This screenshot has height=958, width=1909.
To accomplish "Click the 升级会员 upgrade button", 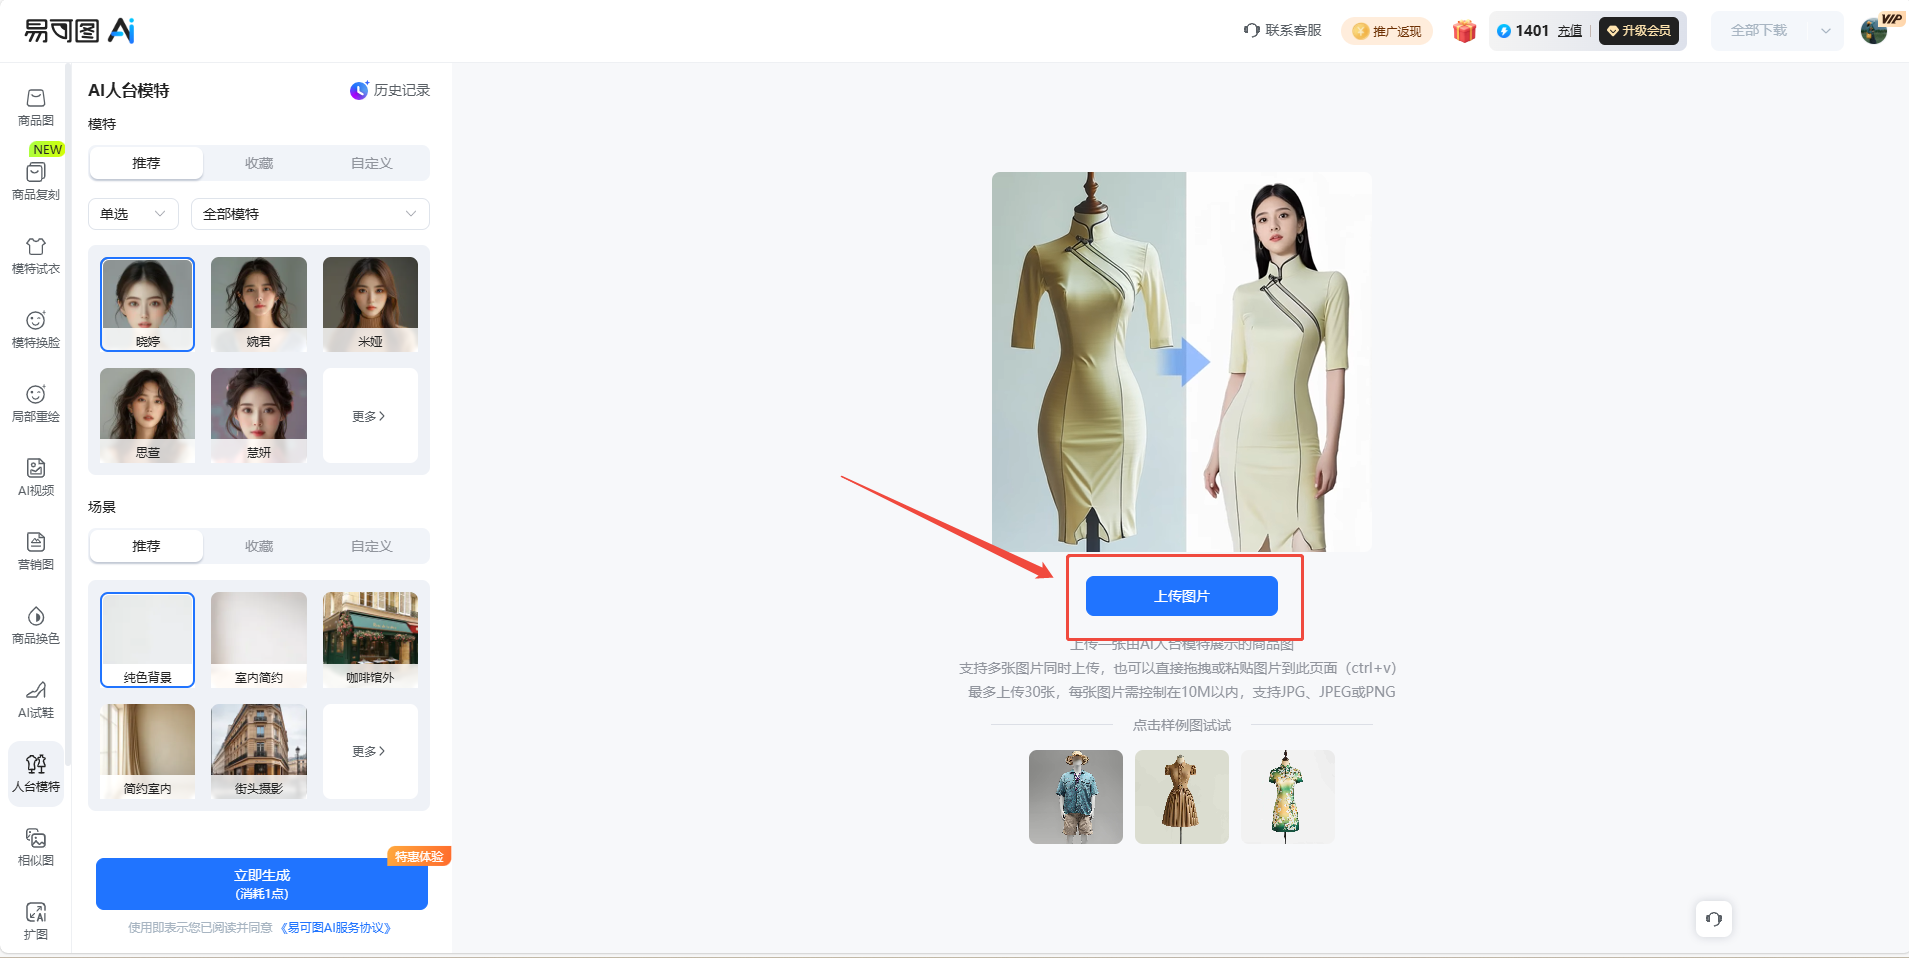I will tap(1639, 31).
